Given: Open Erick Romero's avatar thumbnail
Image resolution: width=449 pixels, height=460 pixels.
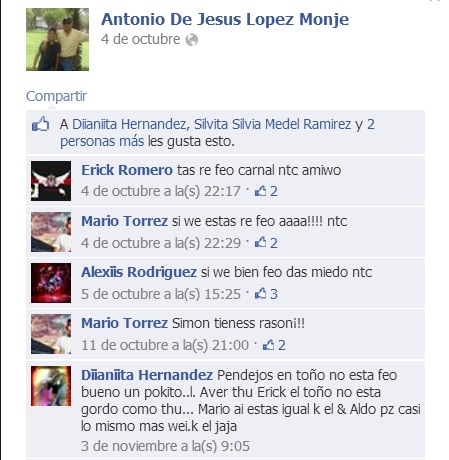Looking at the screenshot, I should coord(51,181).
